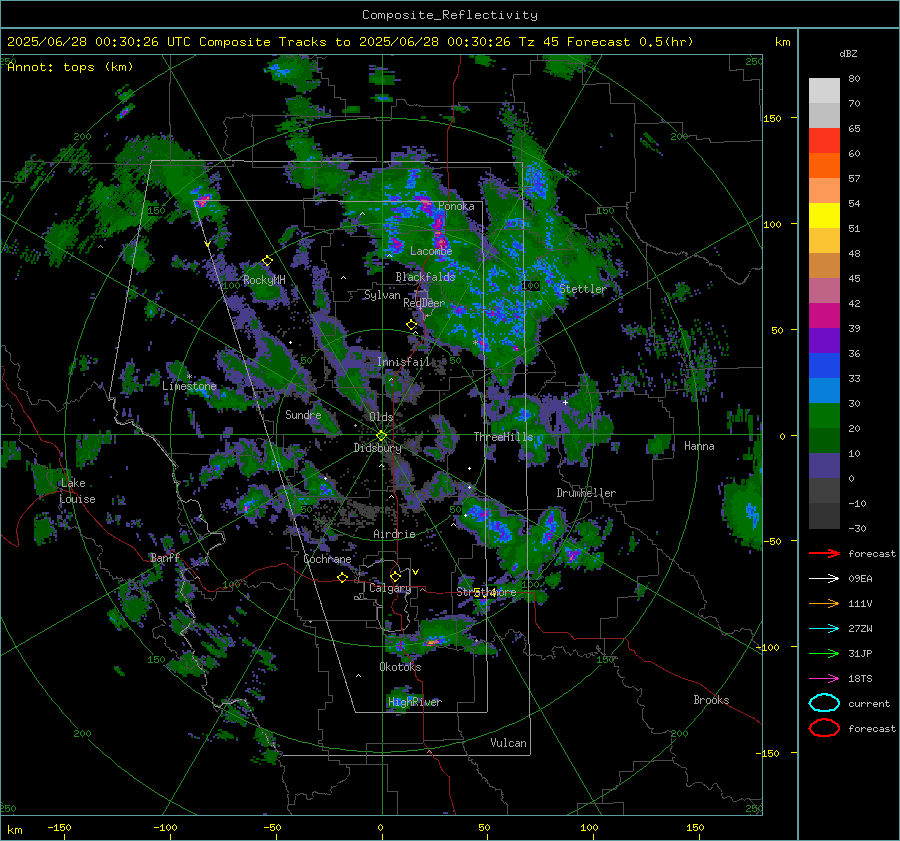Screen dimensions: 900x841
Task: Click the magenta 18TS track arrow
Action: [824, 679]
